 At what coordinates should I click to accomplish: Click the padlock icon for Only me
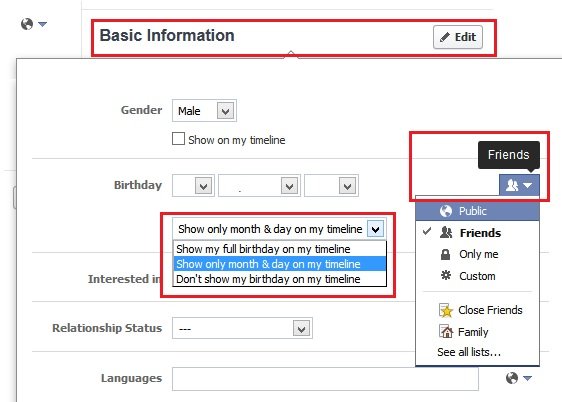tap(445, 254)
